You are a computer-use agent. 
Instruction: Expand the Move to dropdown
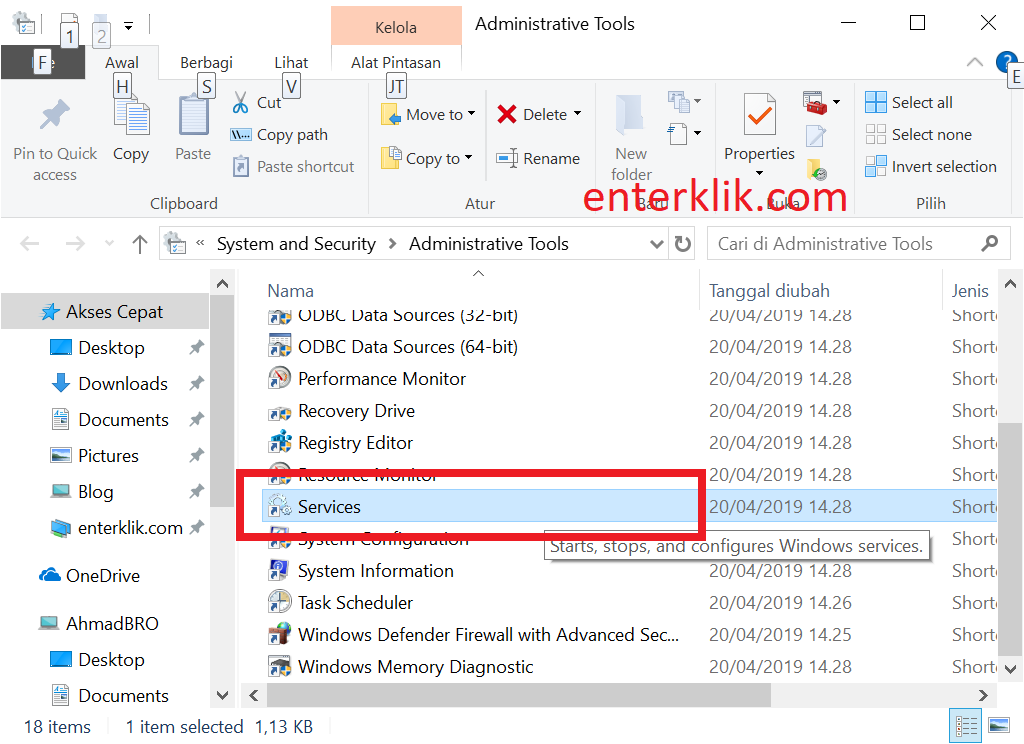click(x=471, y=114)
